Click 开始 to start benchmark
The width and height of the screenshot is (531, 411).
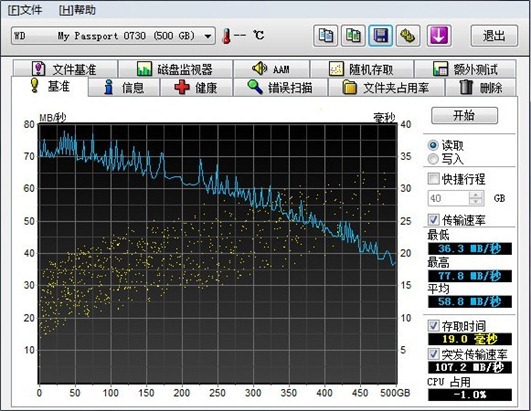point(464,115)
